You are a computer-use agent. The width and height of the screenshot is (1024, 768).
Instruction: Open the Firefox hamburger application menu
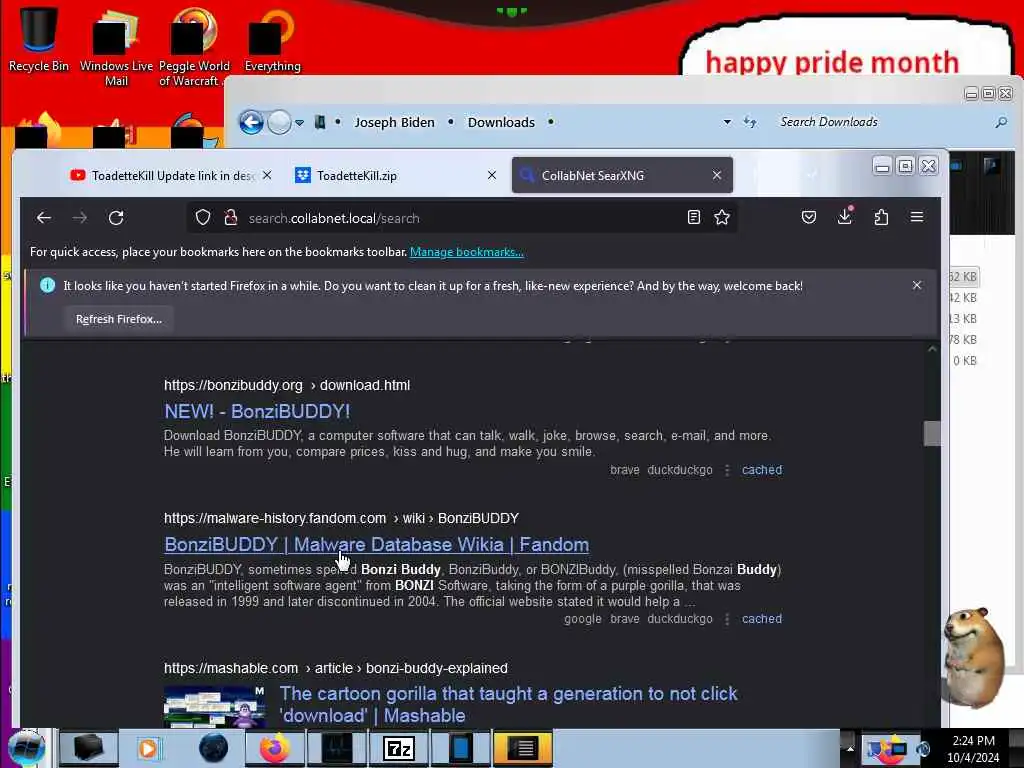[x=917, y=217]
